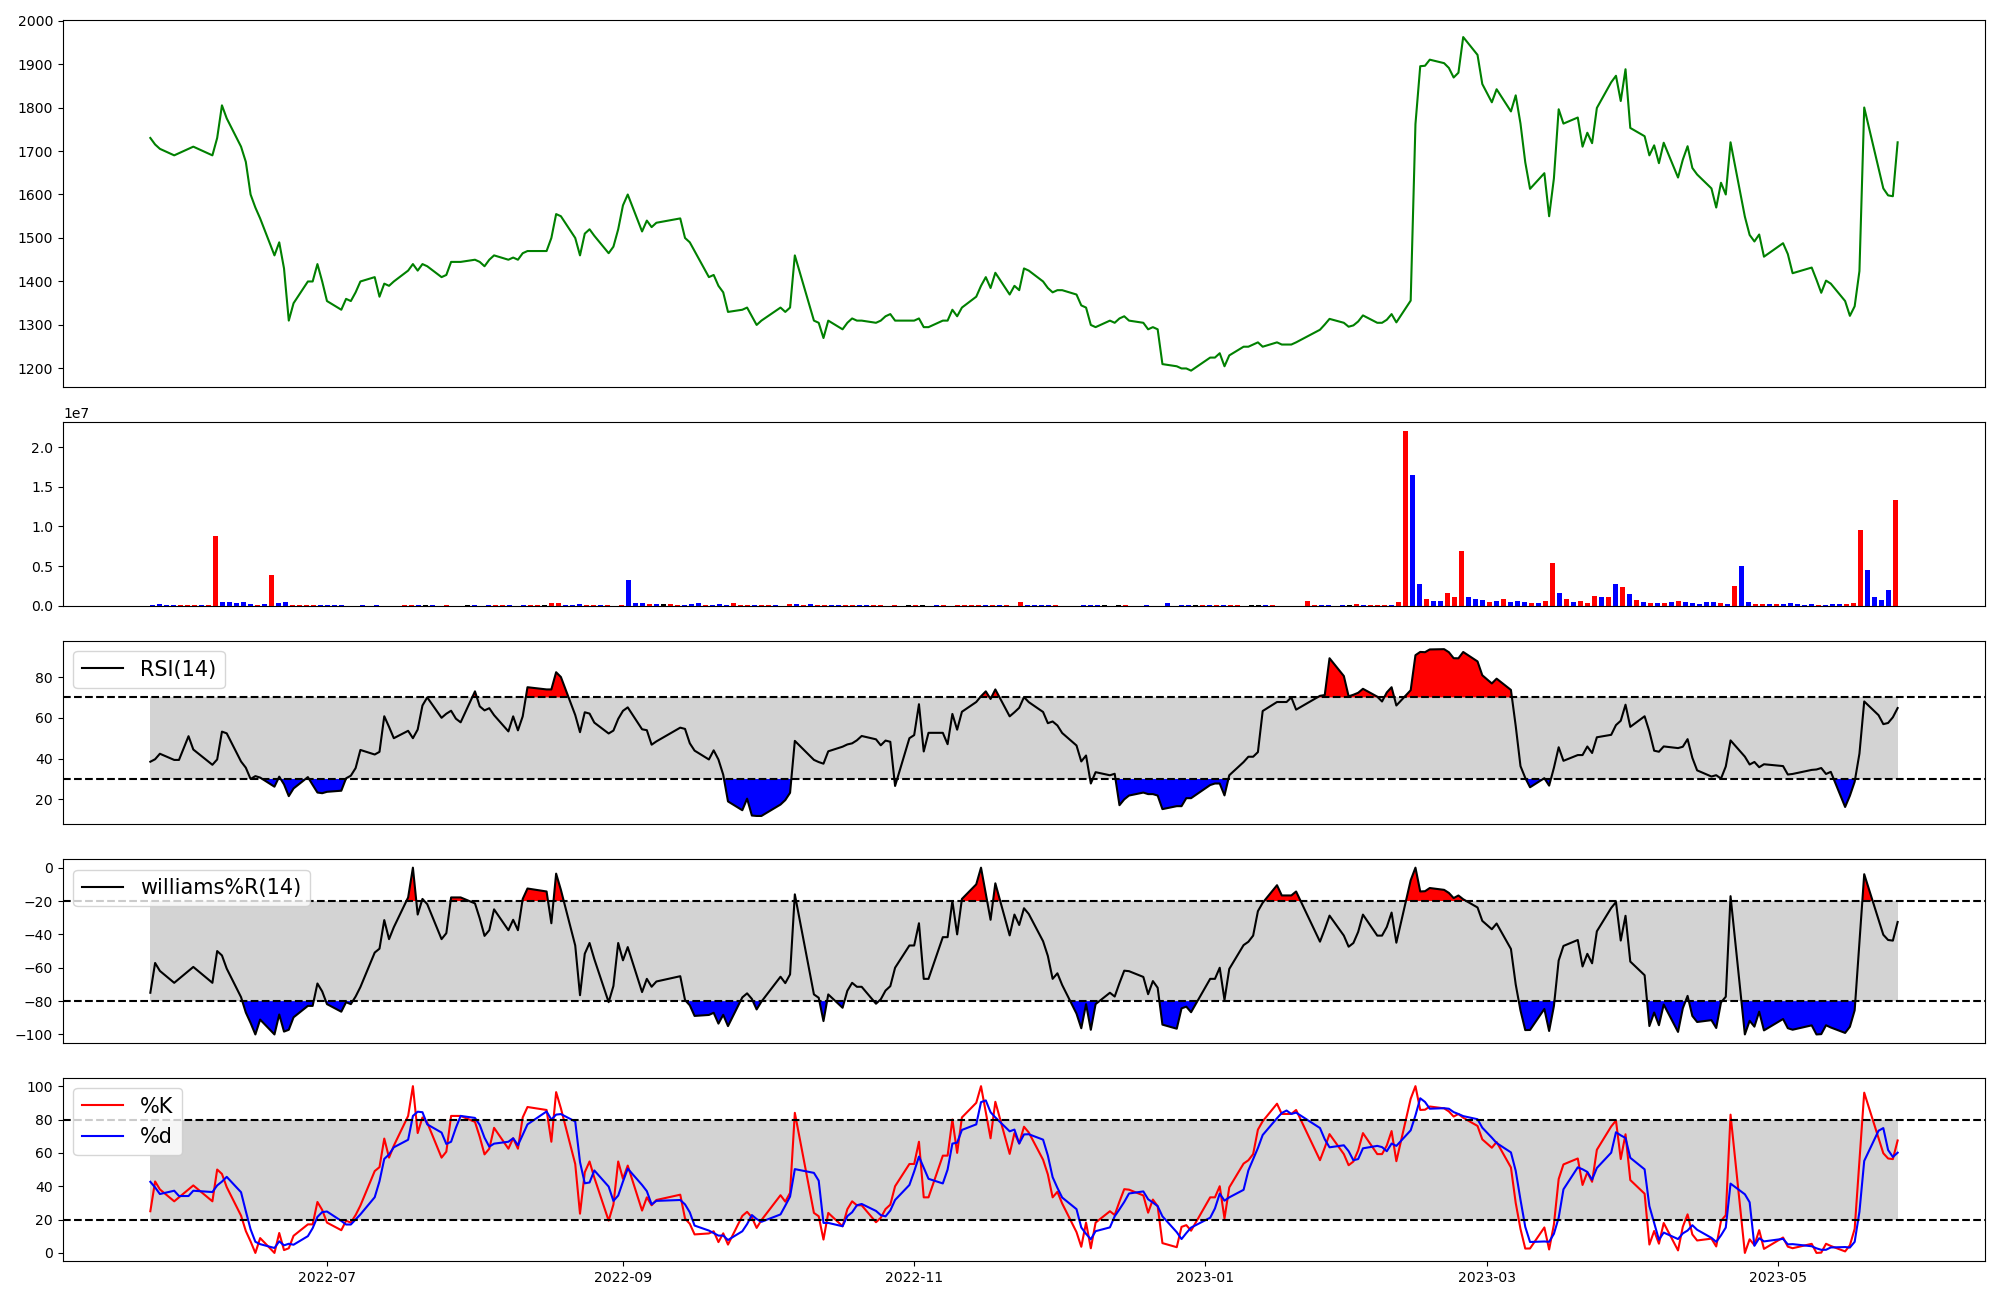Select the 2023-01 date tick label

pyautogui.click(x=1204, y=1277)
